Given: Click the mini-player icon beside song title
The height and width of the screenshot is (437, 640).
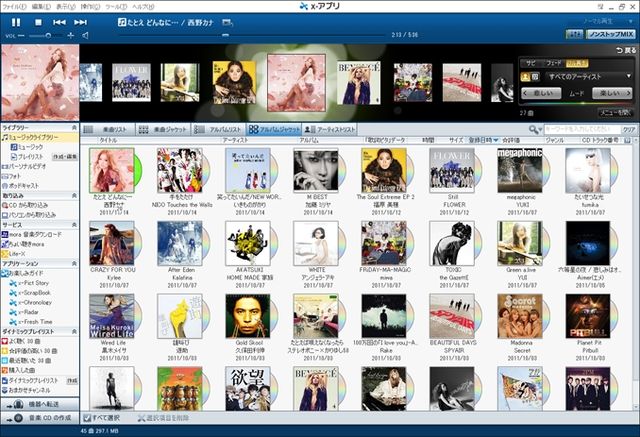Looking at the screenshot, I should coord(227,22).
